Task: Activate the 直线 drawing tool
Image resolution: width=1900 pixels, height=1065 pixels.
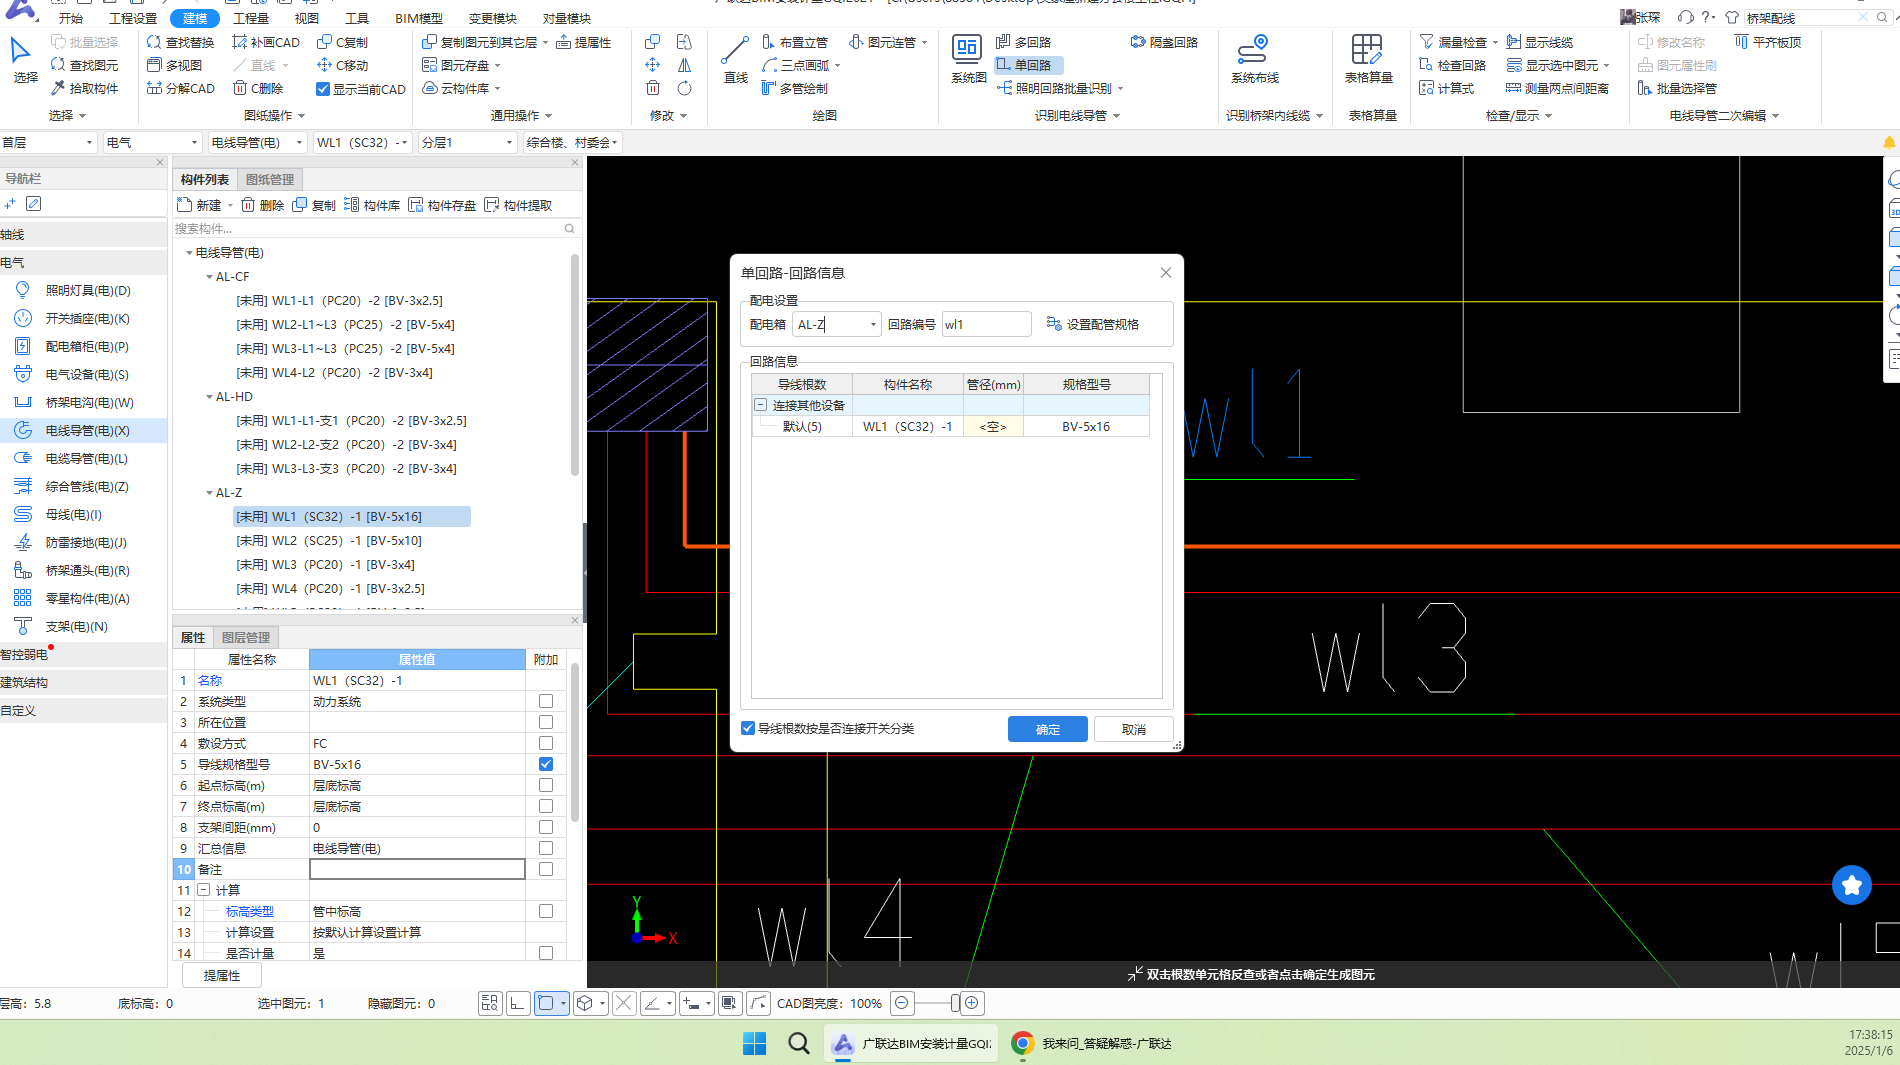Action: coord(735,60)
